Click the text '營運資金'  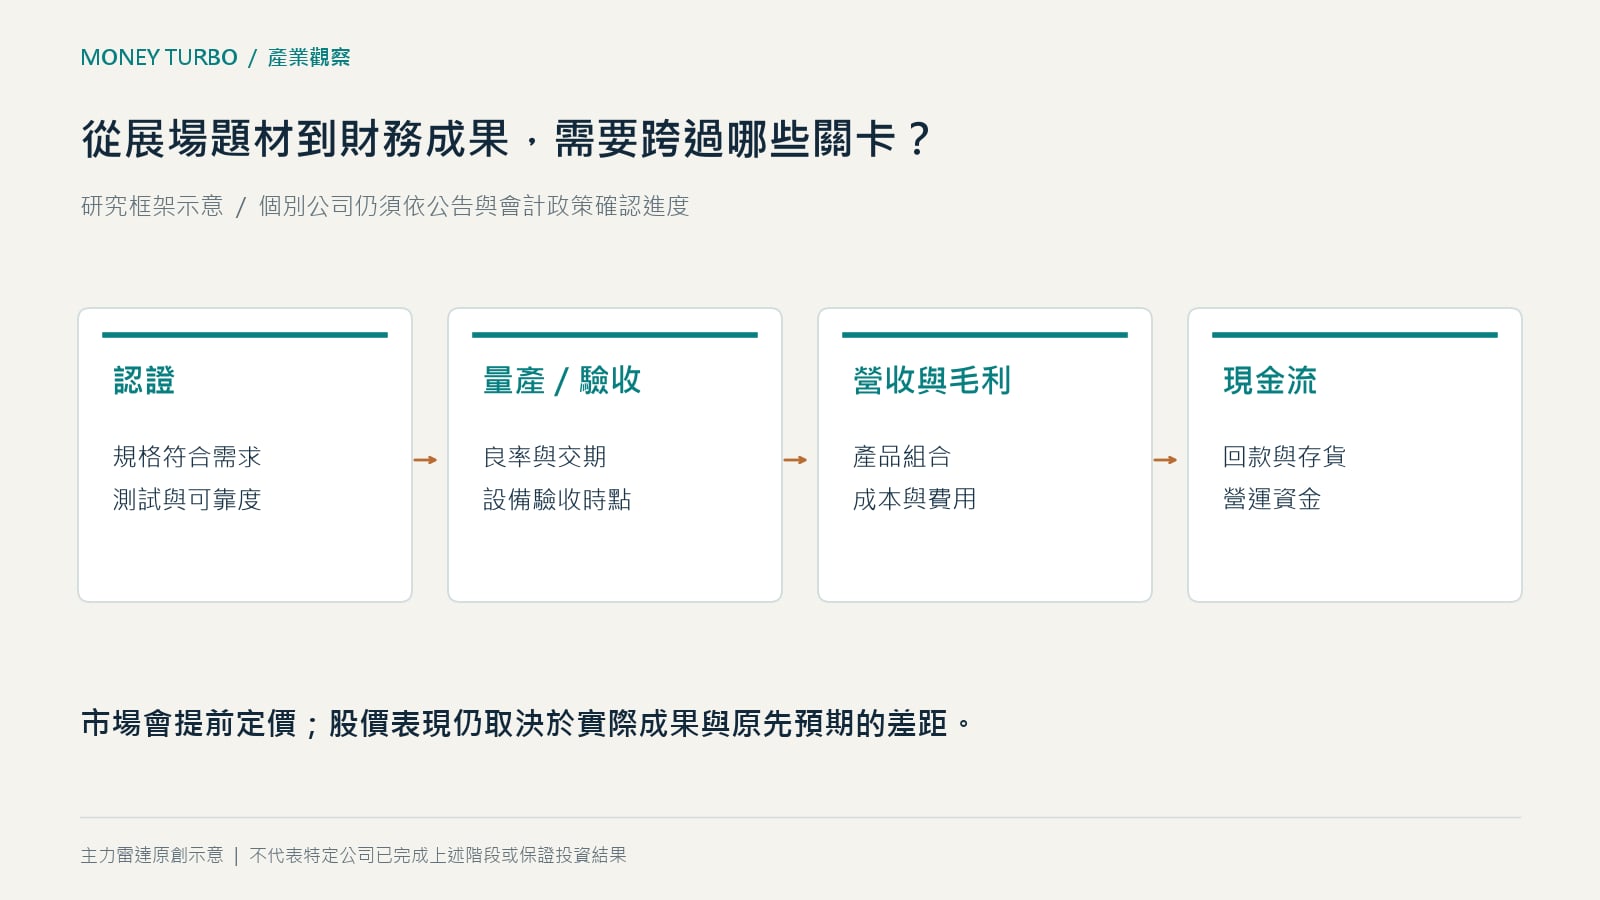pyautogui.click(x=1272, y=499)
